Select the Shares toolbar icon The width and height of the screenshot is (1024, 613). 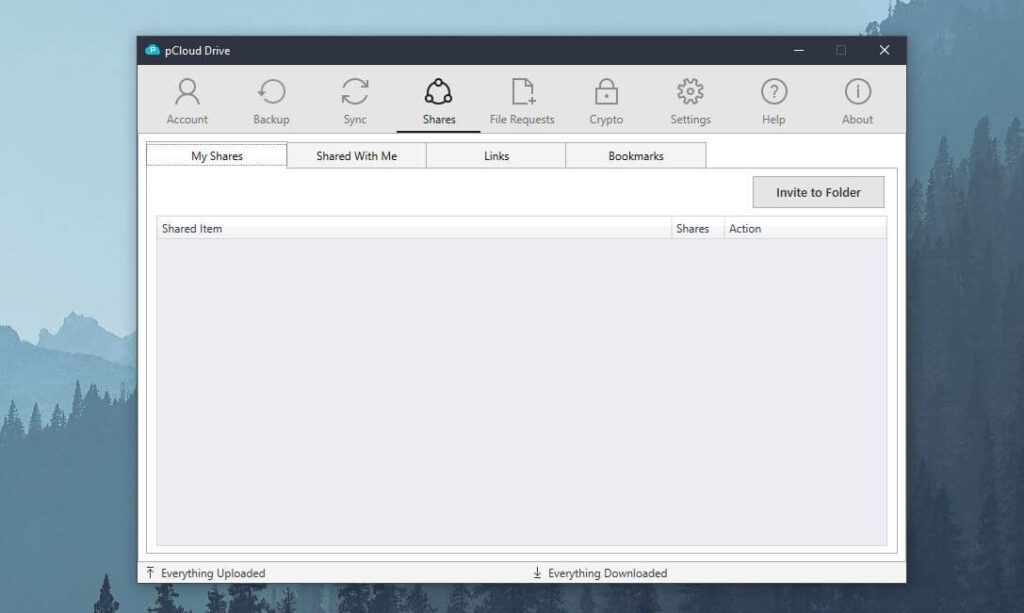pyautogui.click(x=438, y=92)
